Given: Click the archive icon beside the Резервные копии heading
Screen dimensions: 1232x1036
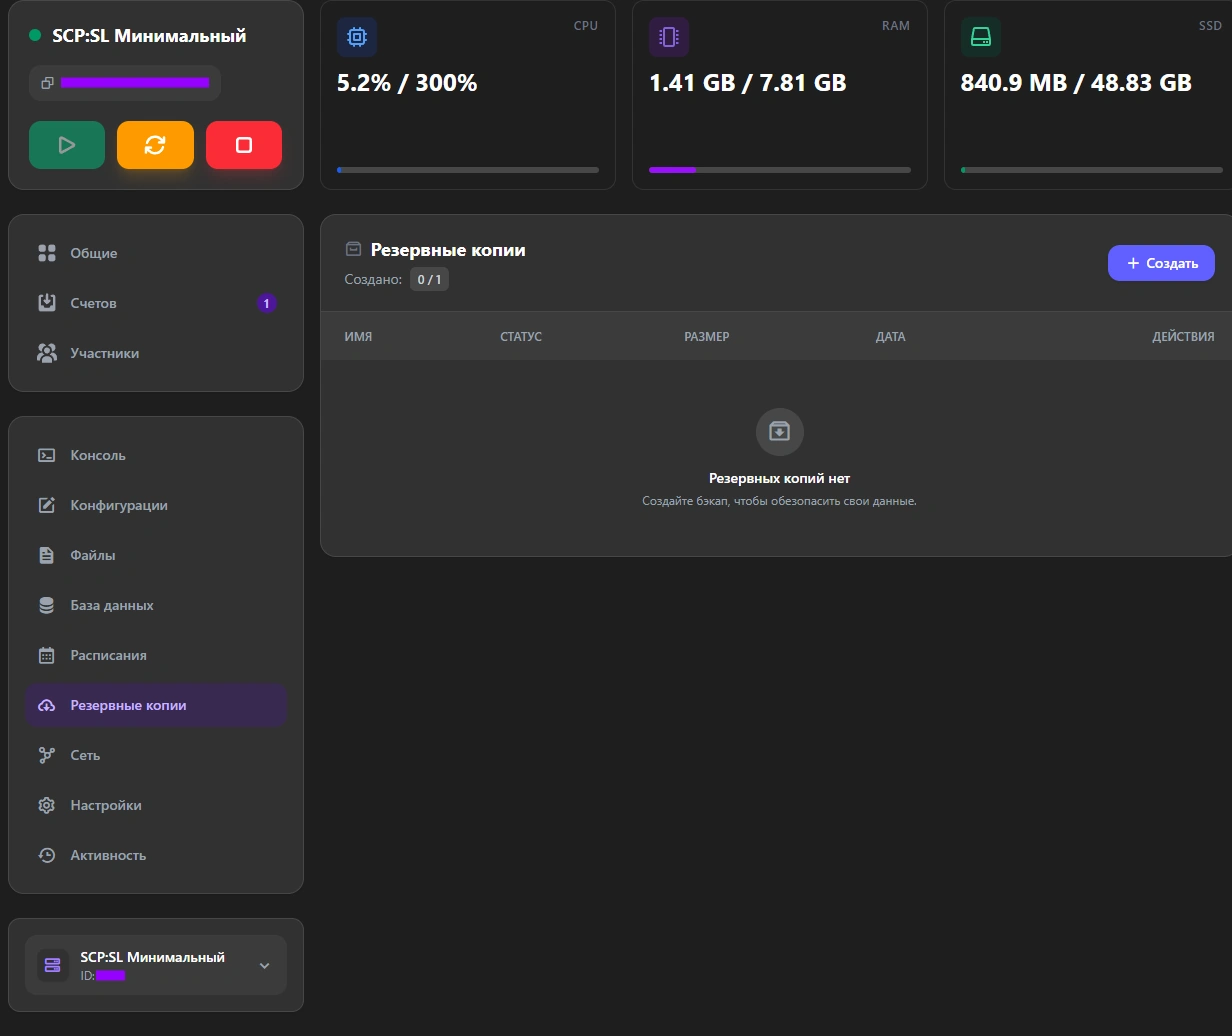Looking at the screenshot, I should [353, 249].
